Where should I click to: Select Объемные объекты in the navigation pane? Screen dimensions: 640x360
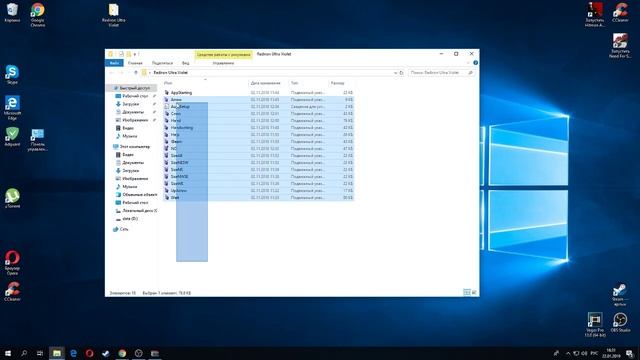(x=136, y=195)
